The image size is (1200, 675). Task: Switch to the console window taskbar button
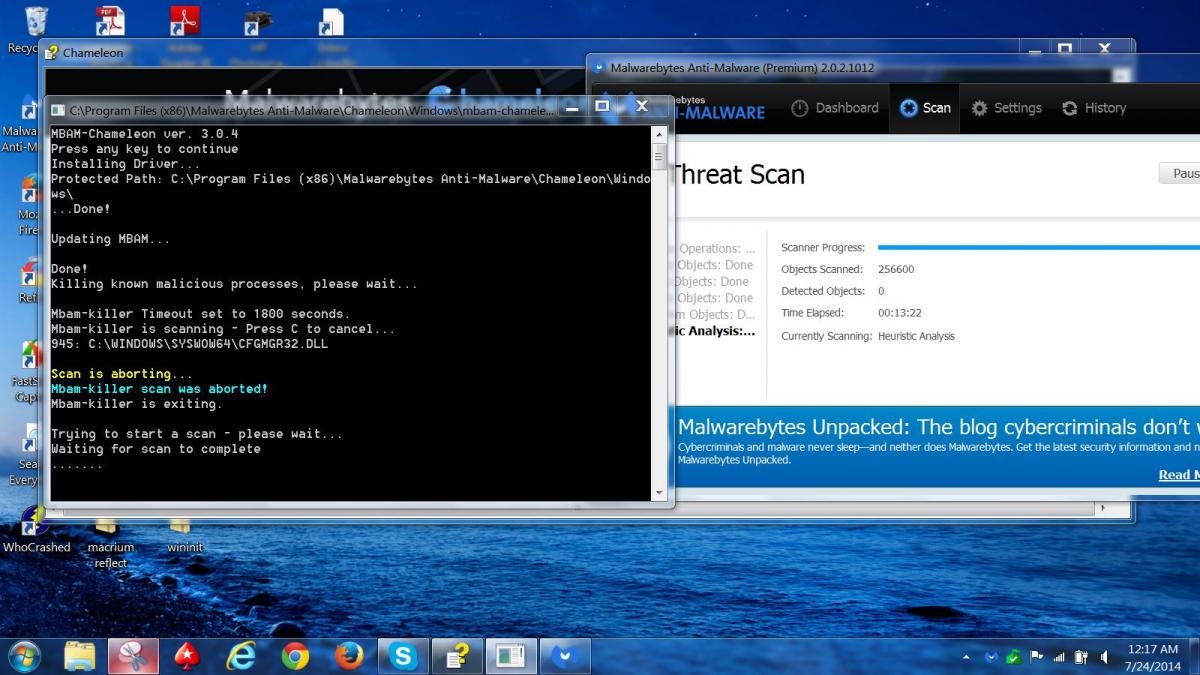pos(511,656)
